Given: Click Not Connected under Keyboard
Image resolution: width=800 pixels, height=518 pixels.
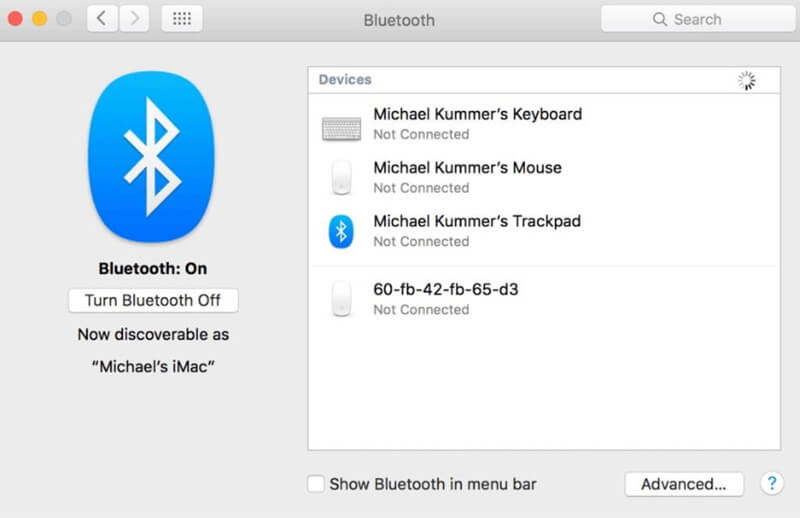Looking at the screenshot, I should pyautogui.click(x=421, y=134).
